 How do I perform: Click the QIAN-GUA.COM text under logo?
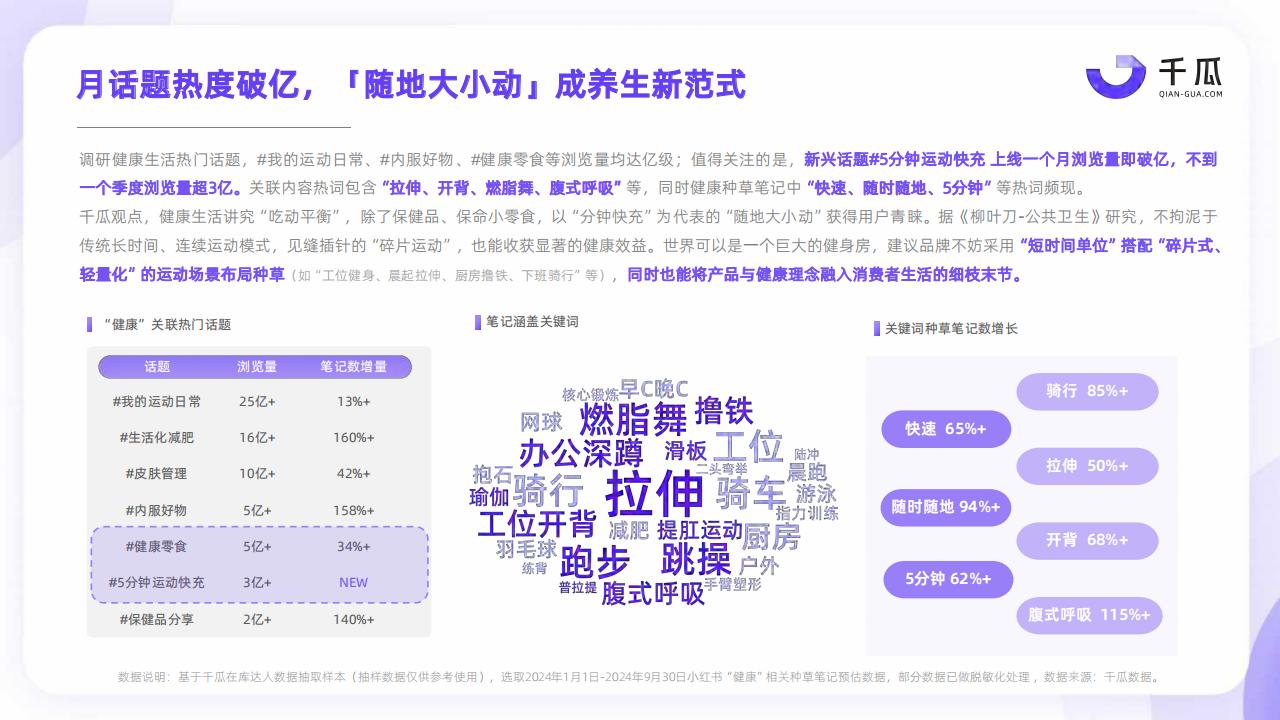coord(1190,94)
